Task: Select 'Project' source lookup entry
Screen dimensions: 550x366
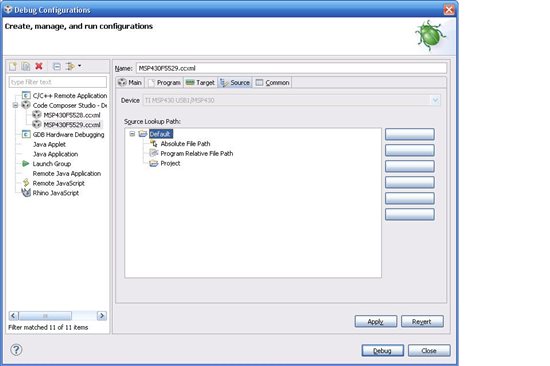Action: pyautogui.click(x=170, y=163)
